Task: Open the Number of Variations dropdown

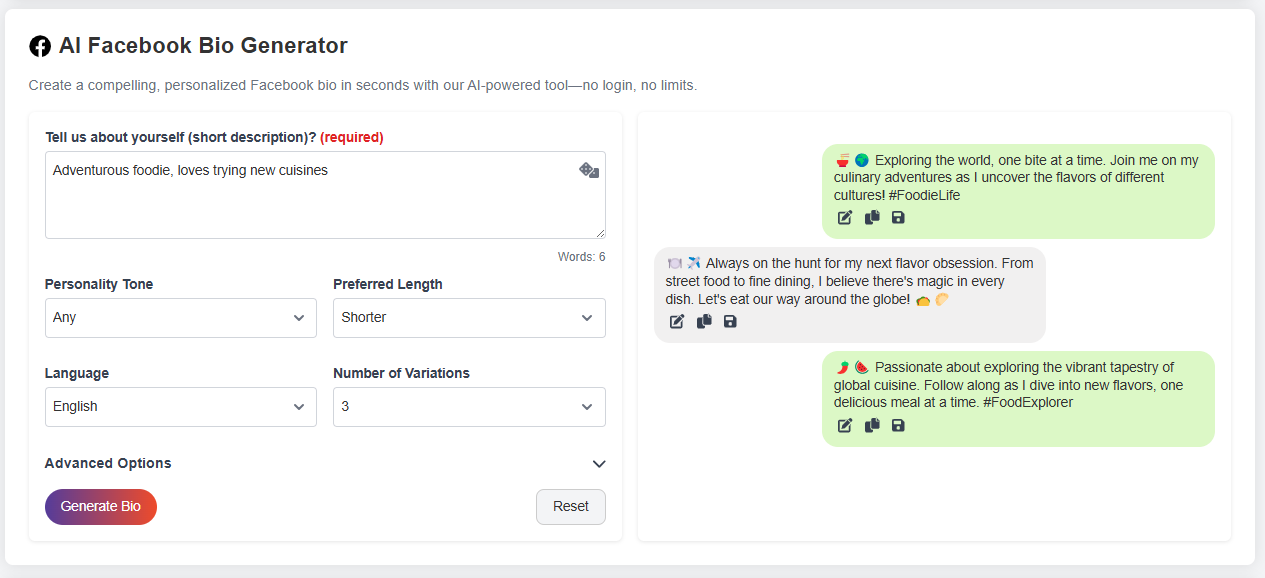Action: (x=469, y=407)
